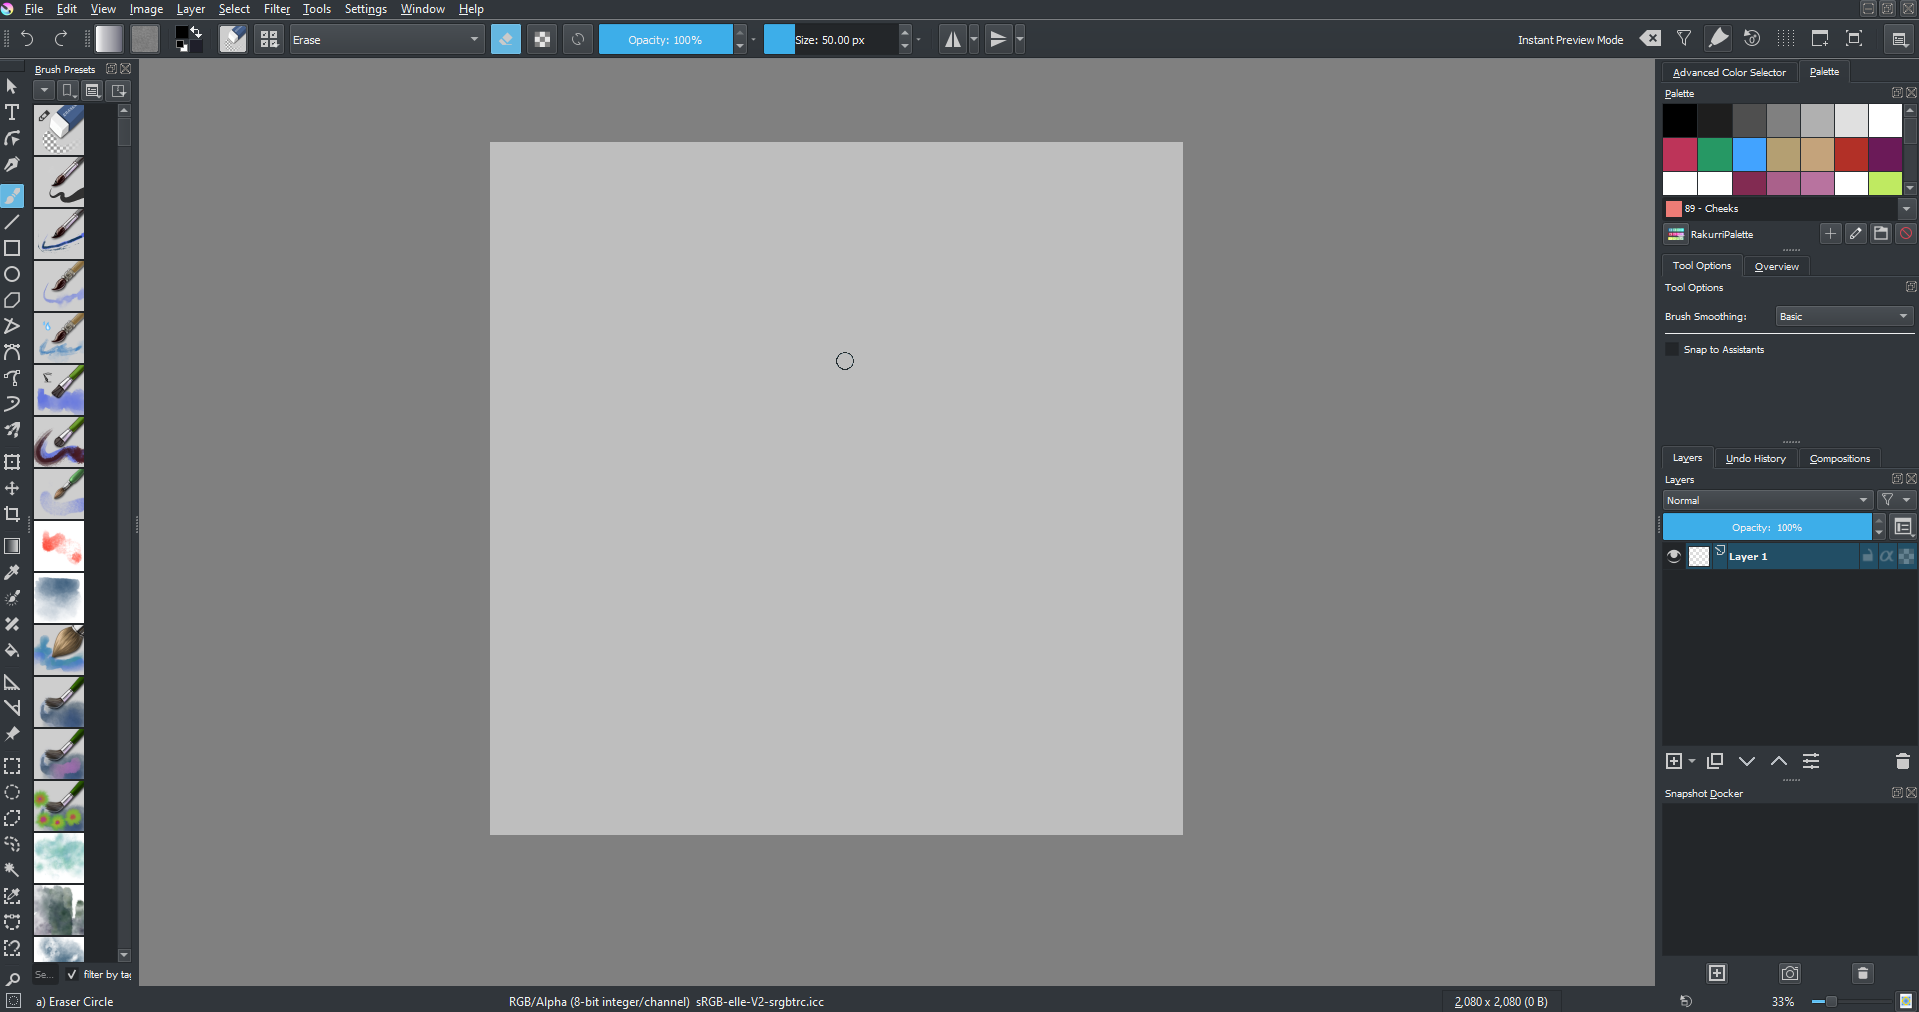Click Instant Preview Mode label

tap(1570, 40)
